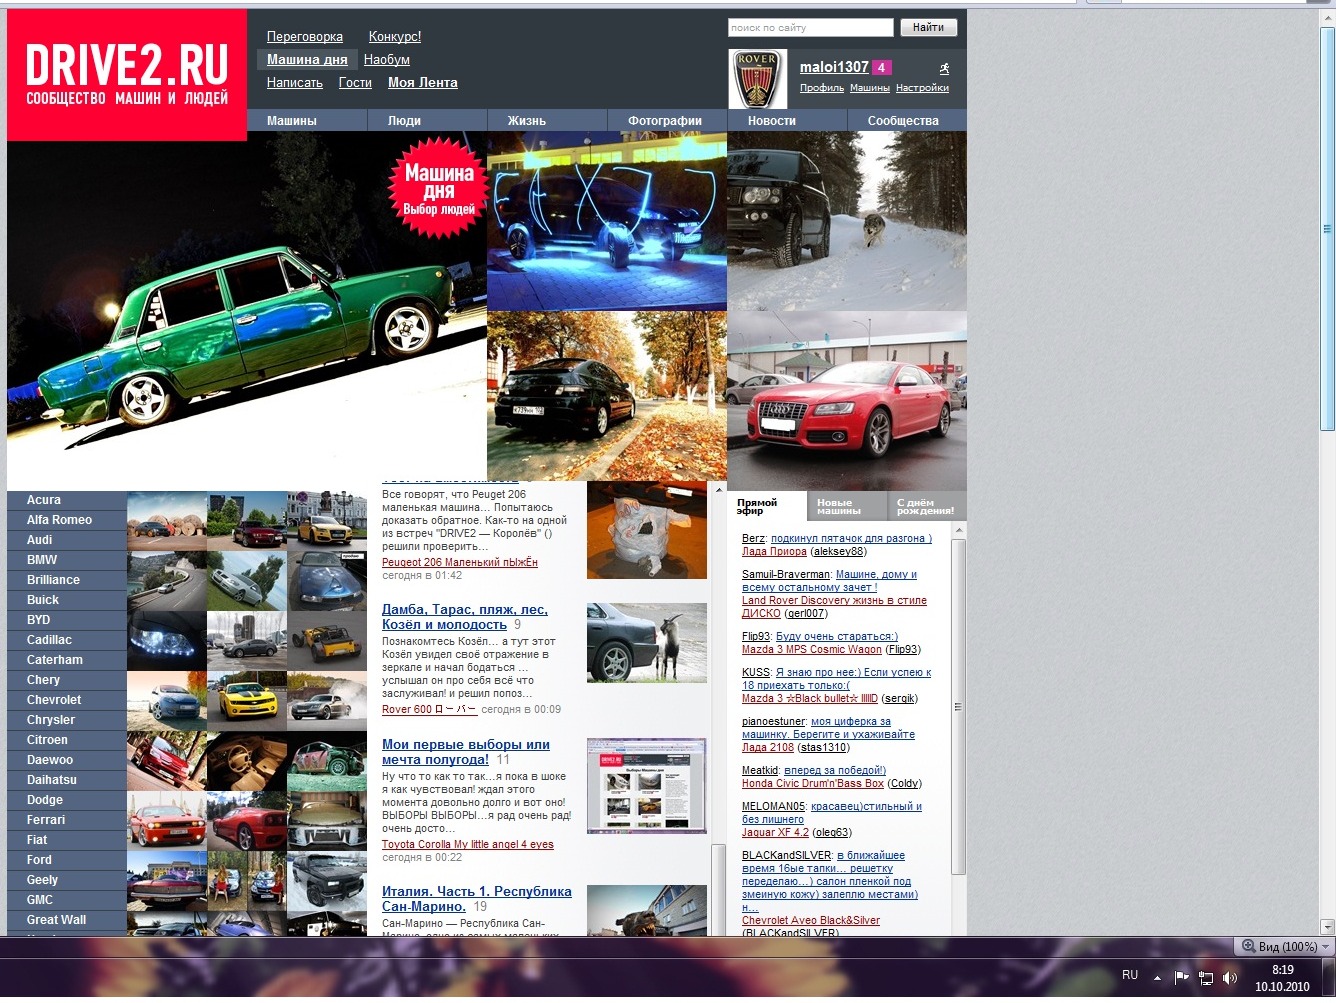The width and height of the screenshot is (1336, 1003).
Task: Click the Найти search button
Action: [928, 28]
